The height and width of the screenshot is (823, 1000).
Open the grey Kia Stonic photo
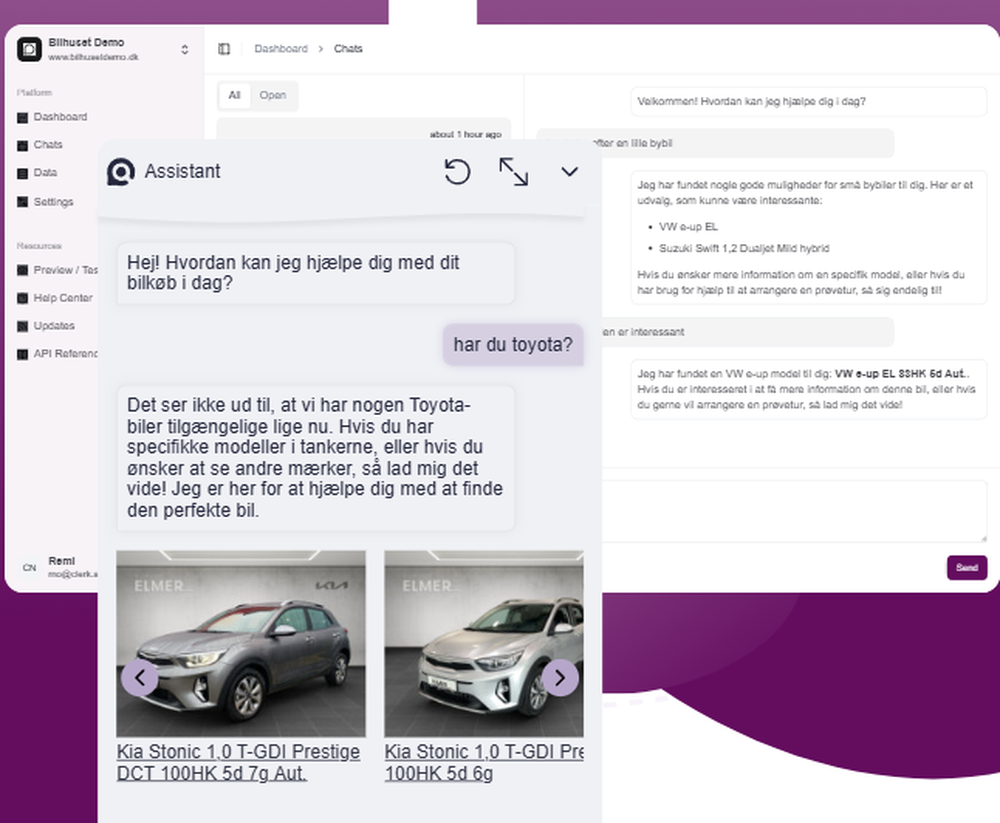[241, 644]
